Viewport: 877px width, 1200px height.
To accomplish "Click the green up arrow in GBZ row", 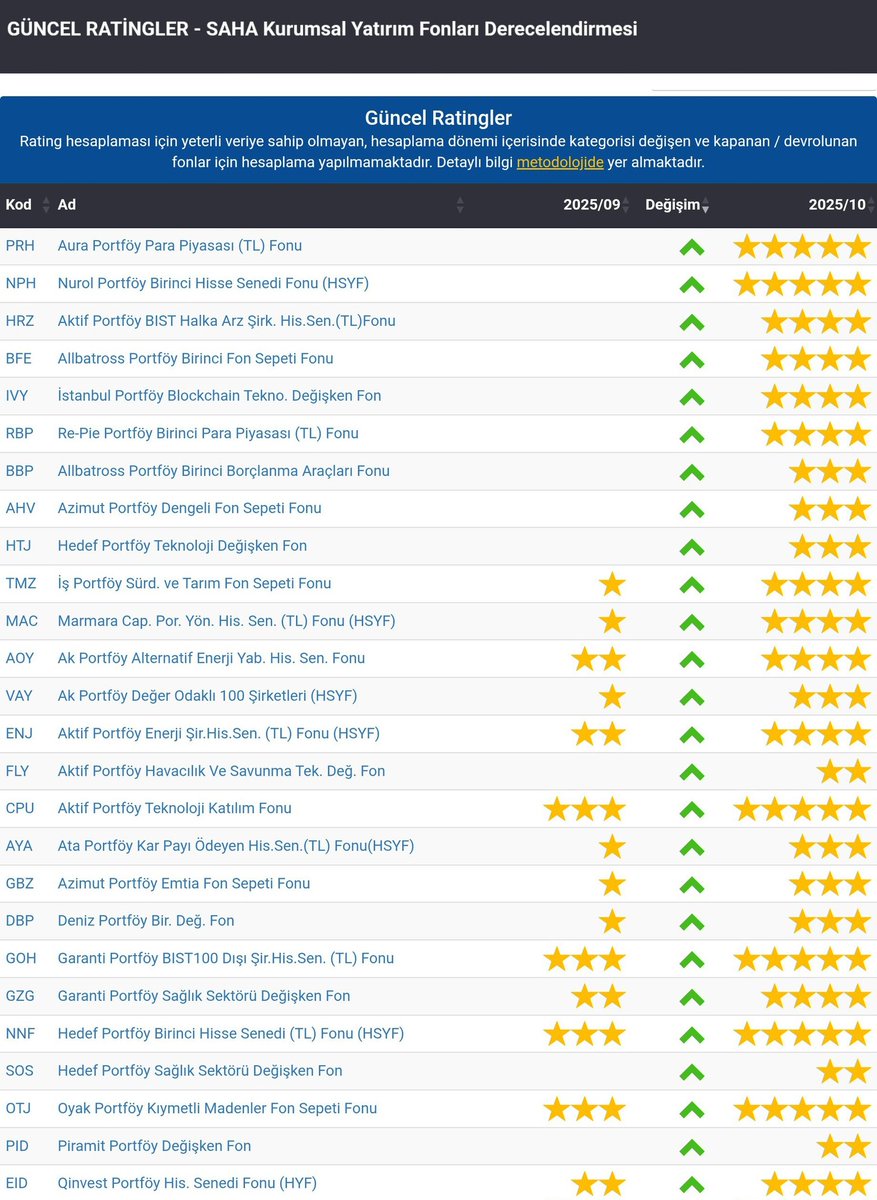I will [692, 884].
